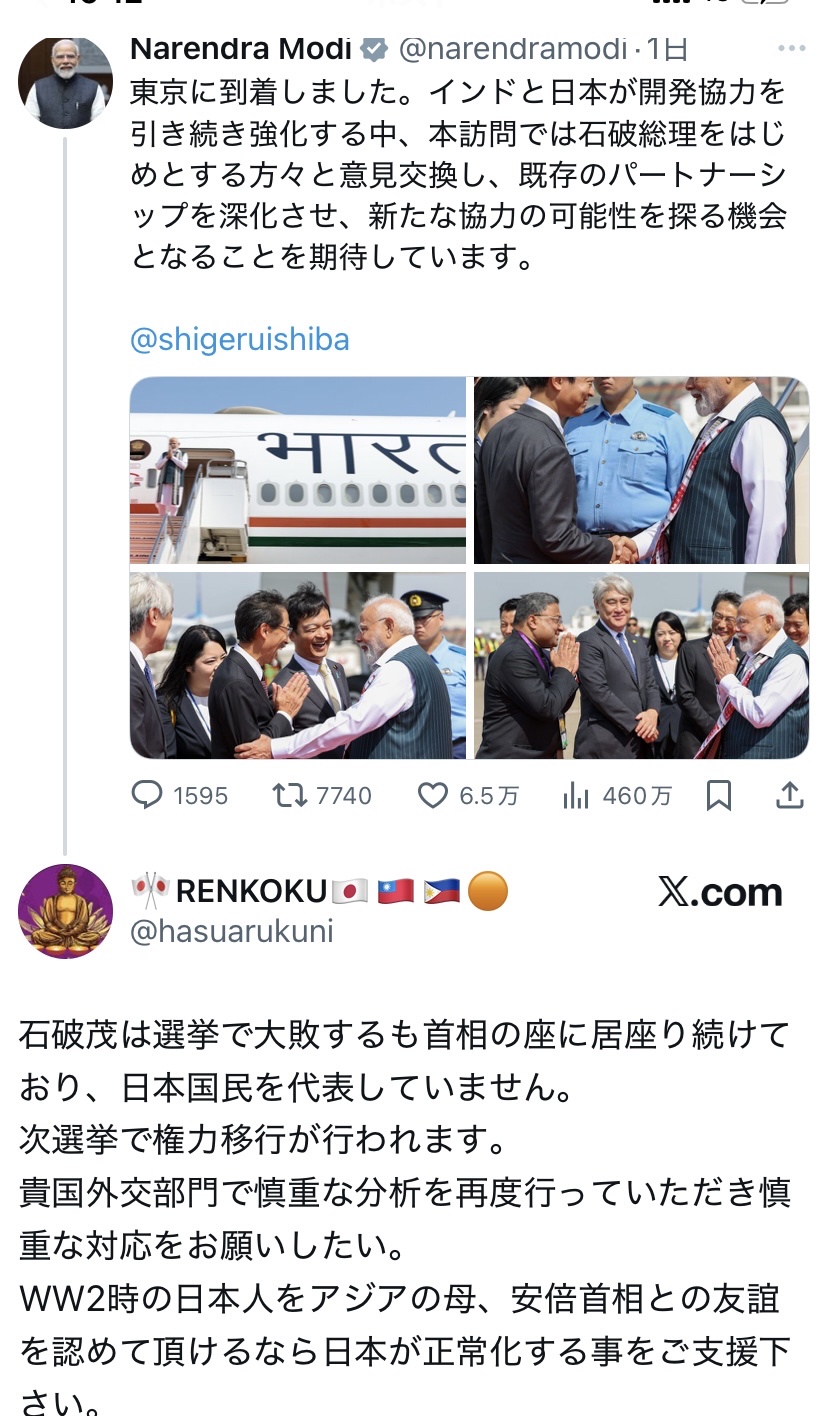Open the @narendramodi handle
This screenshot has width=828, height=1416.
[x=512, y=48]
